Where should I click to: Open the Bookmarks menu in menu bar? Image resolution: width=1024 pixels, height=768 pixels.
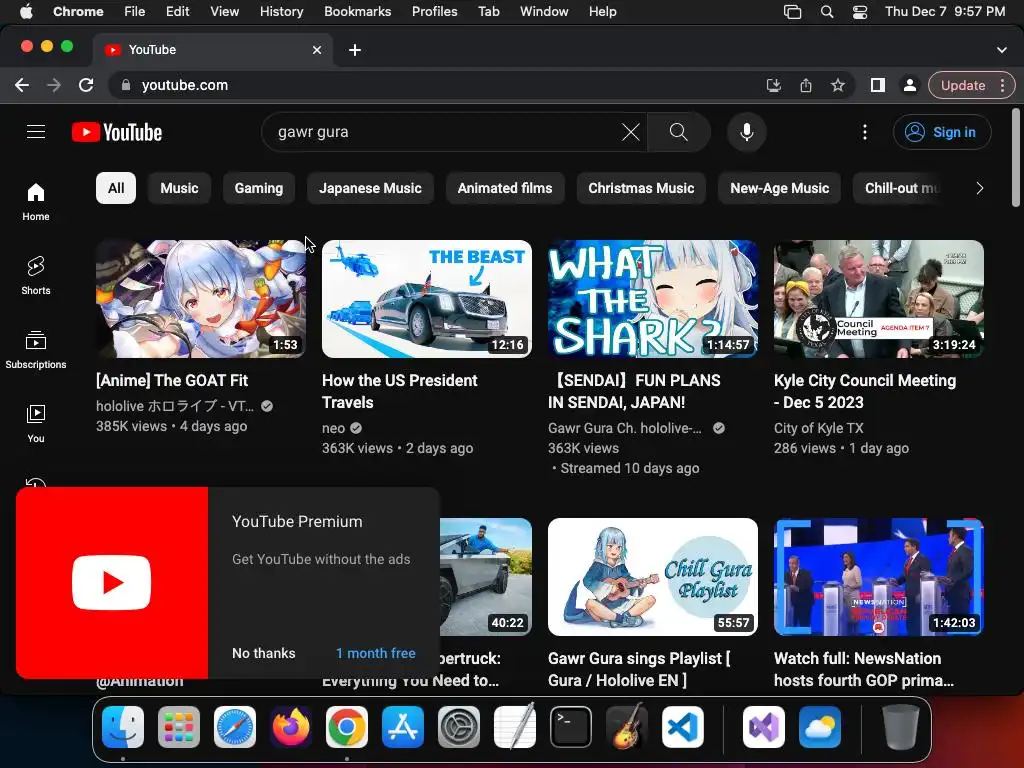pyautogui.click(x=357, y=11)
